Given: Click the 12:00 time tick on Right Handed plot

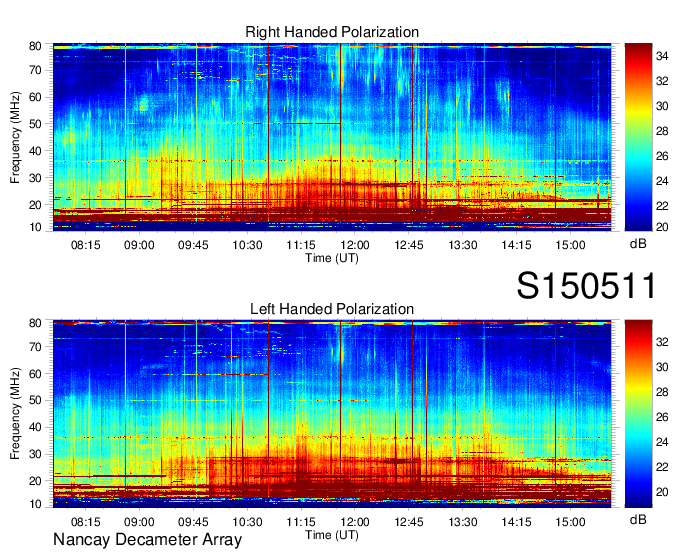Looking at the screenshot, I should click(355, 245).
